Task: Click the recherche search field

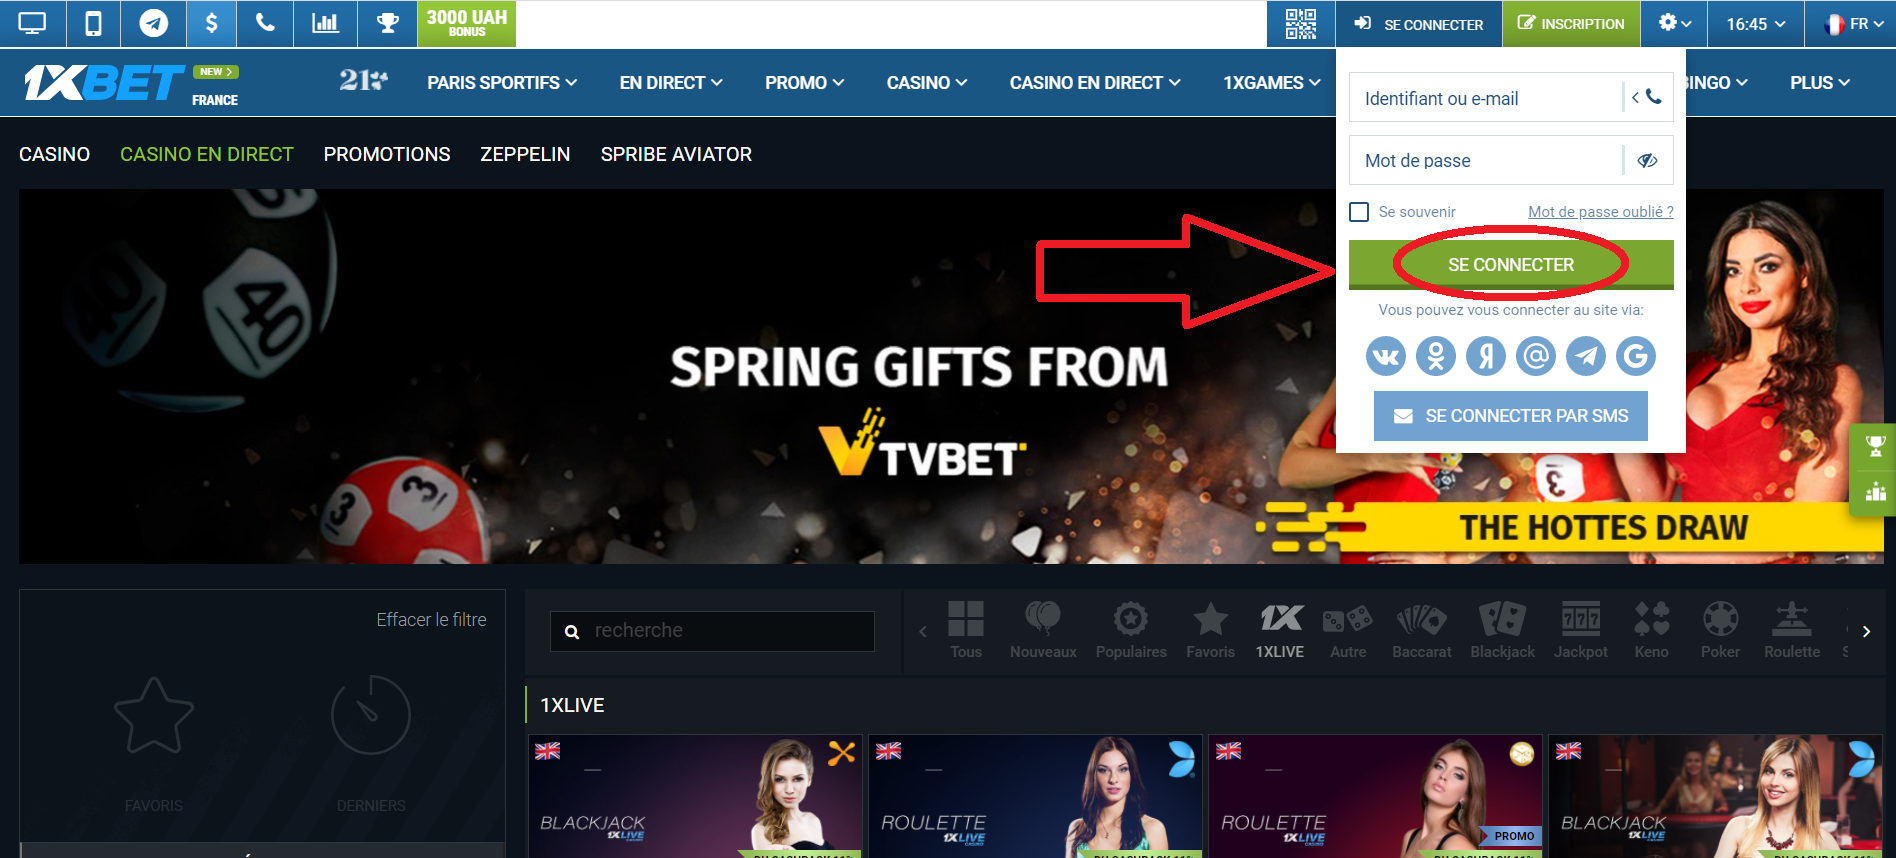Action: [712, 631]
